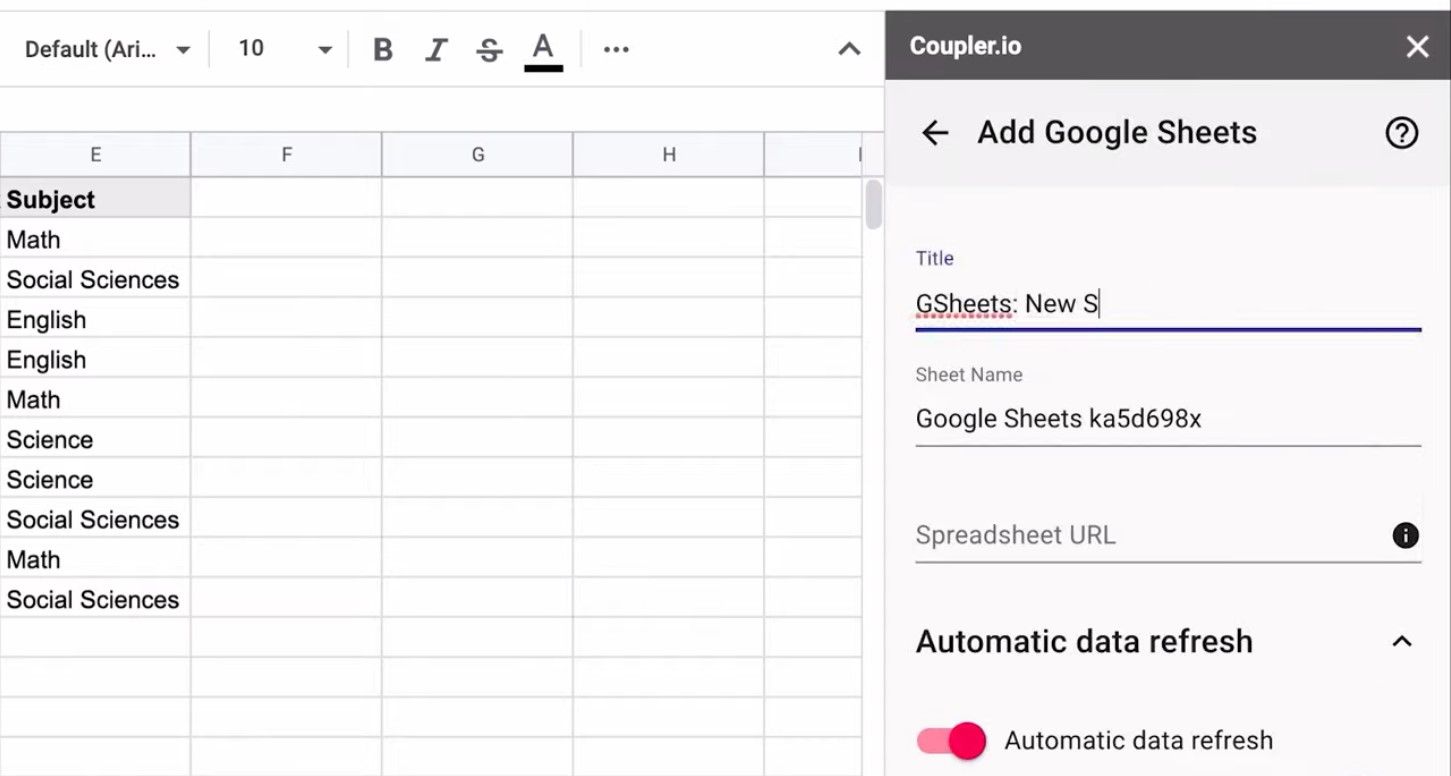Click the Coupler.io panel title
1451x776 pixels.
(965, 46)
